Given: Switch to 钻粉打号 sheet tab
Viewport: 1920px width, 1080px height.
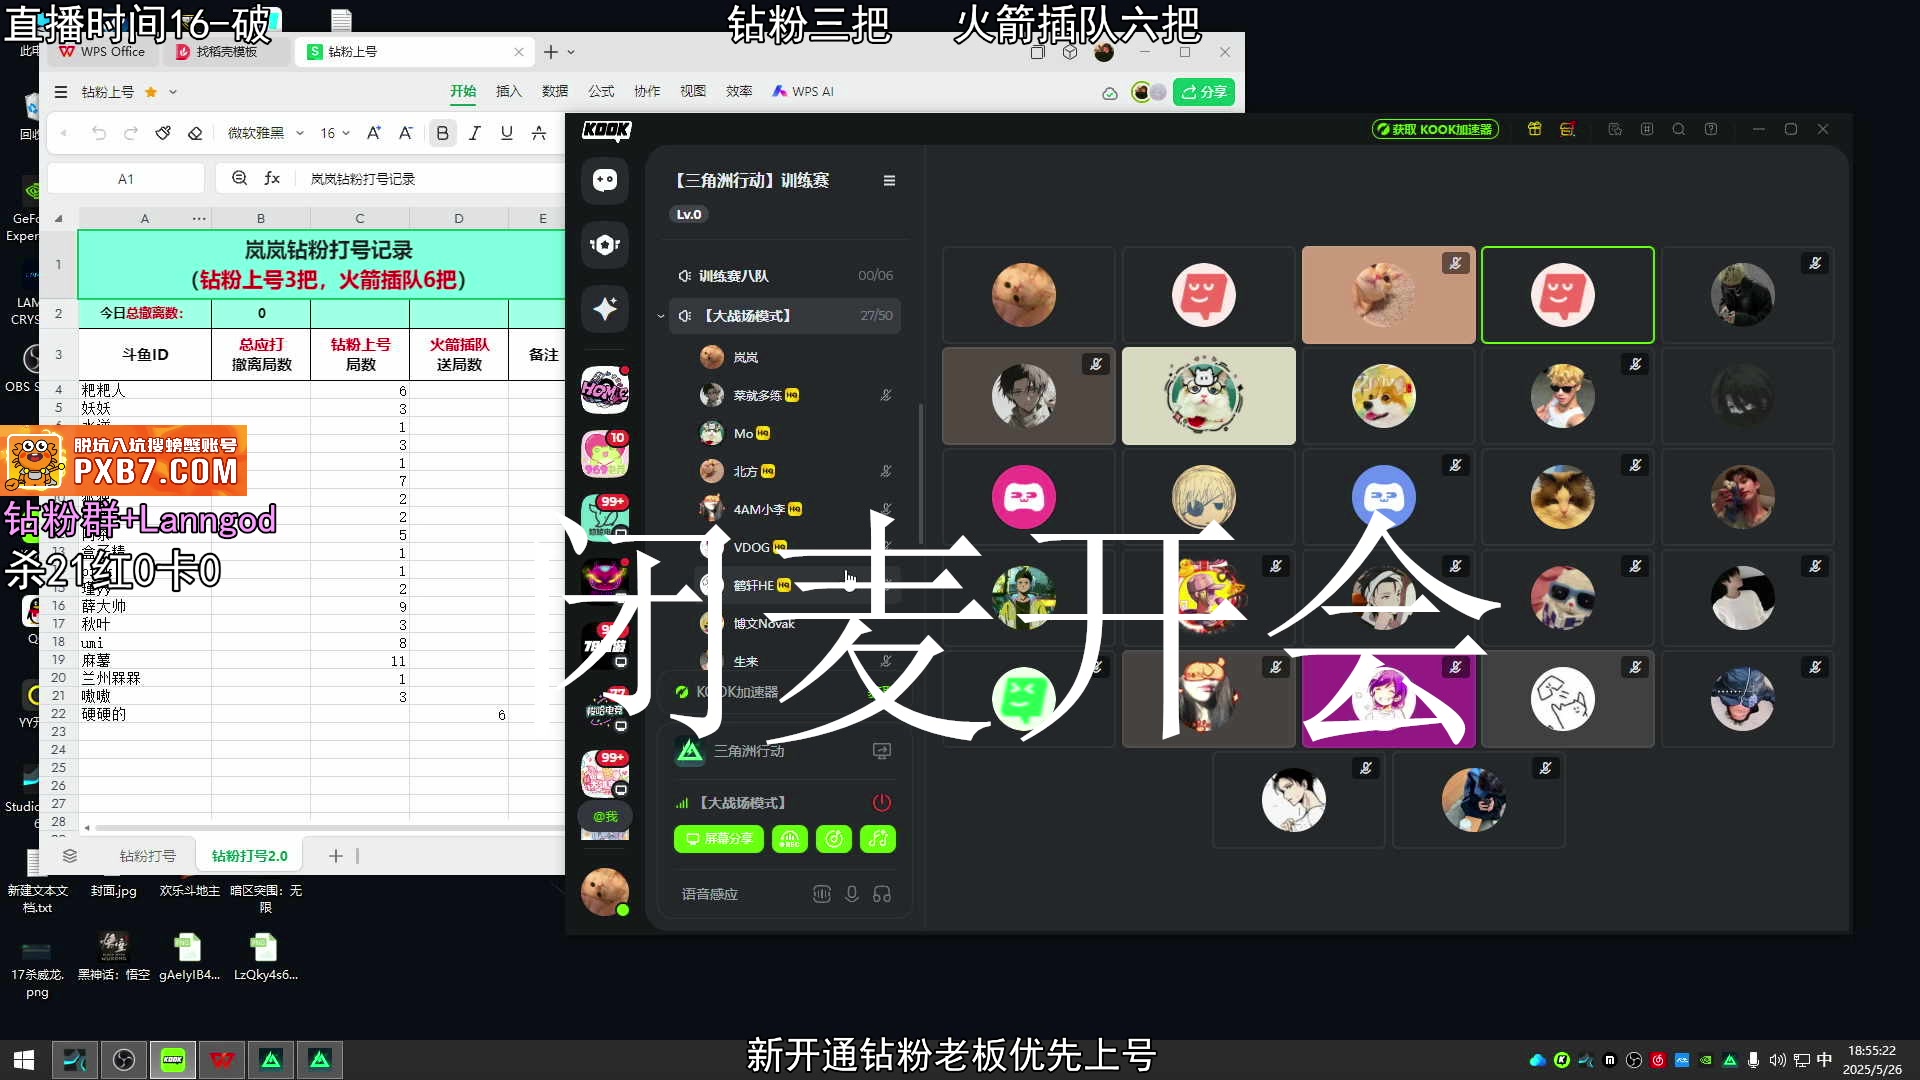Looking at the screenshot, I should click(x=147, y=856).
